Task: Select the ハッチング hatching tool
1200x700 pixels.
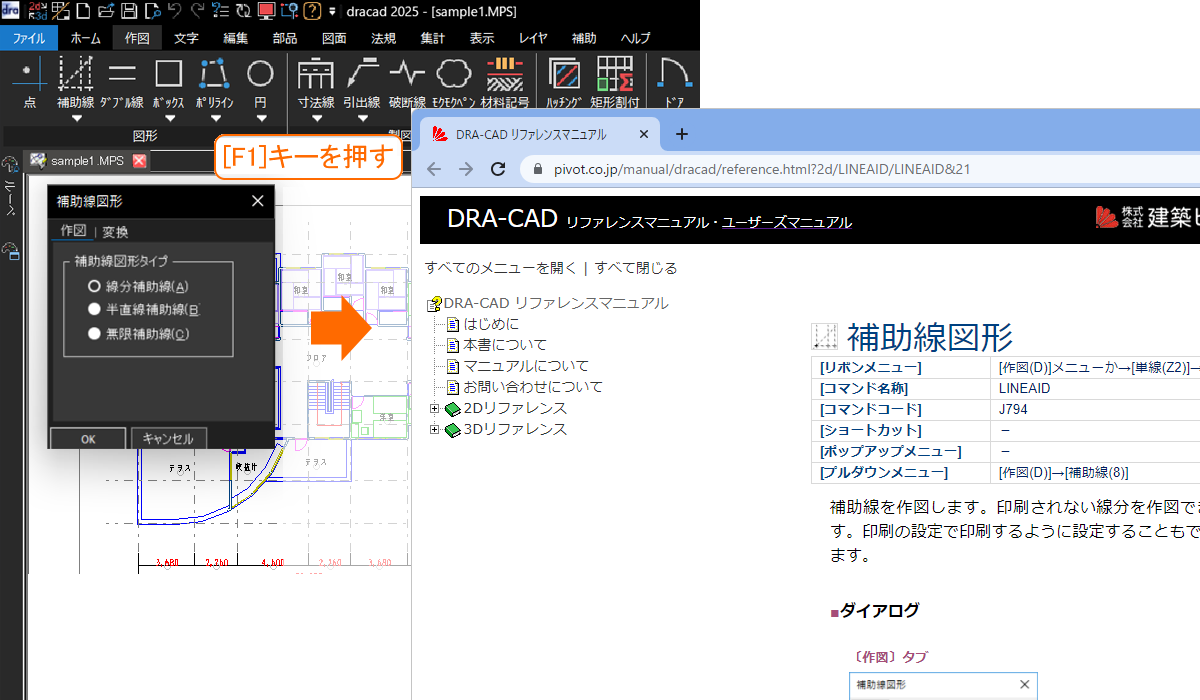Action: pos(566,82)
